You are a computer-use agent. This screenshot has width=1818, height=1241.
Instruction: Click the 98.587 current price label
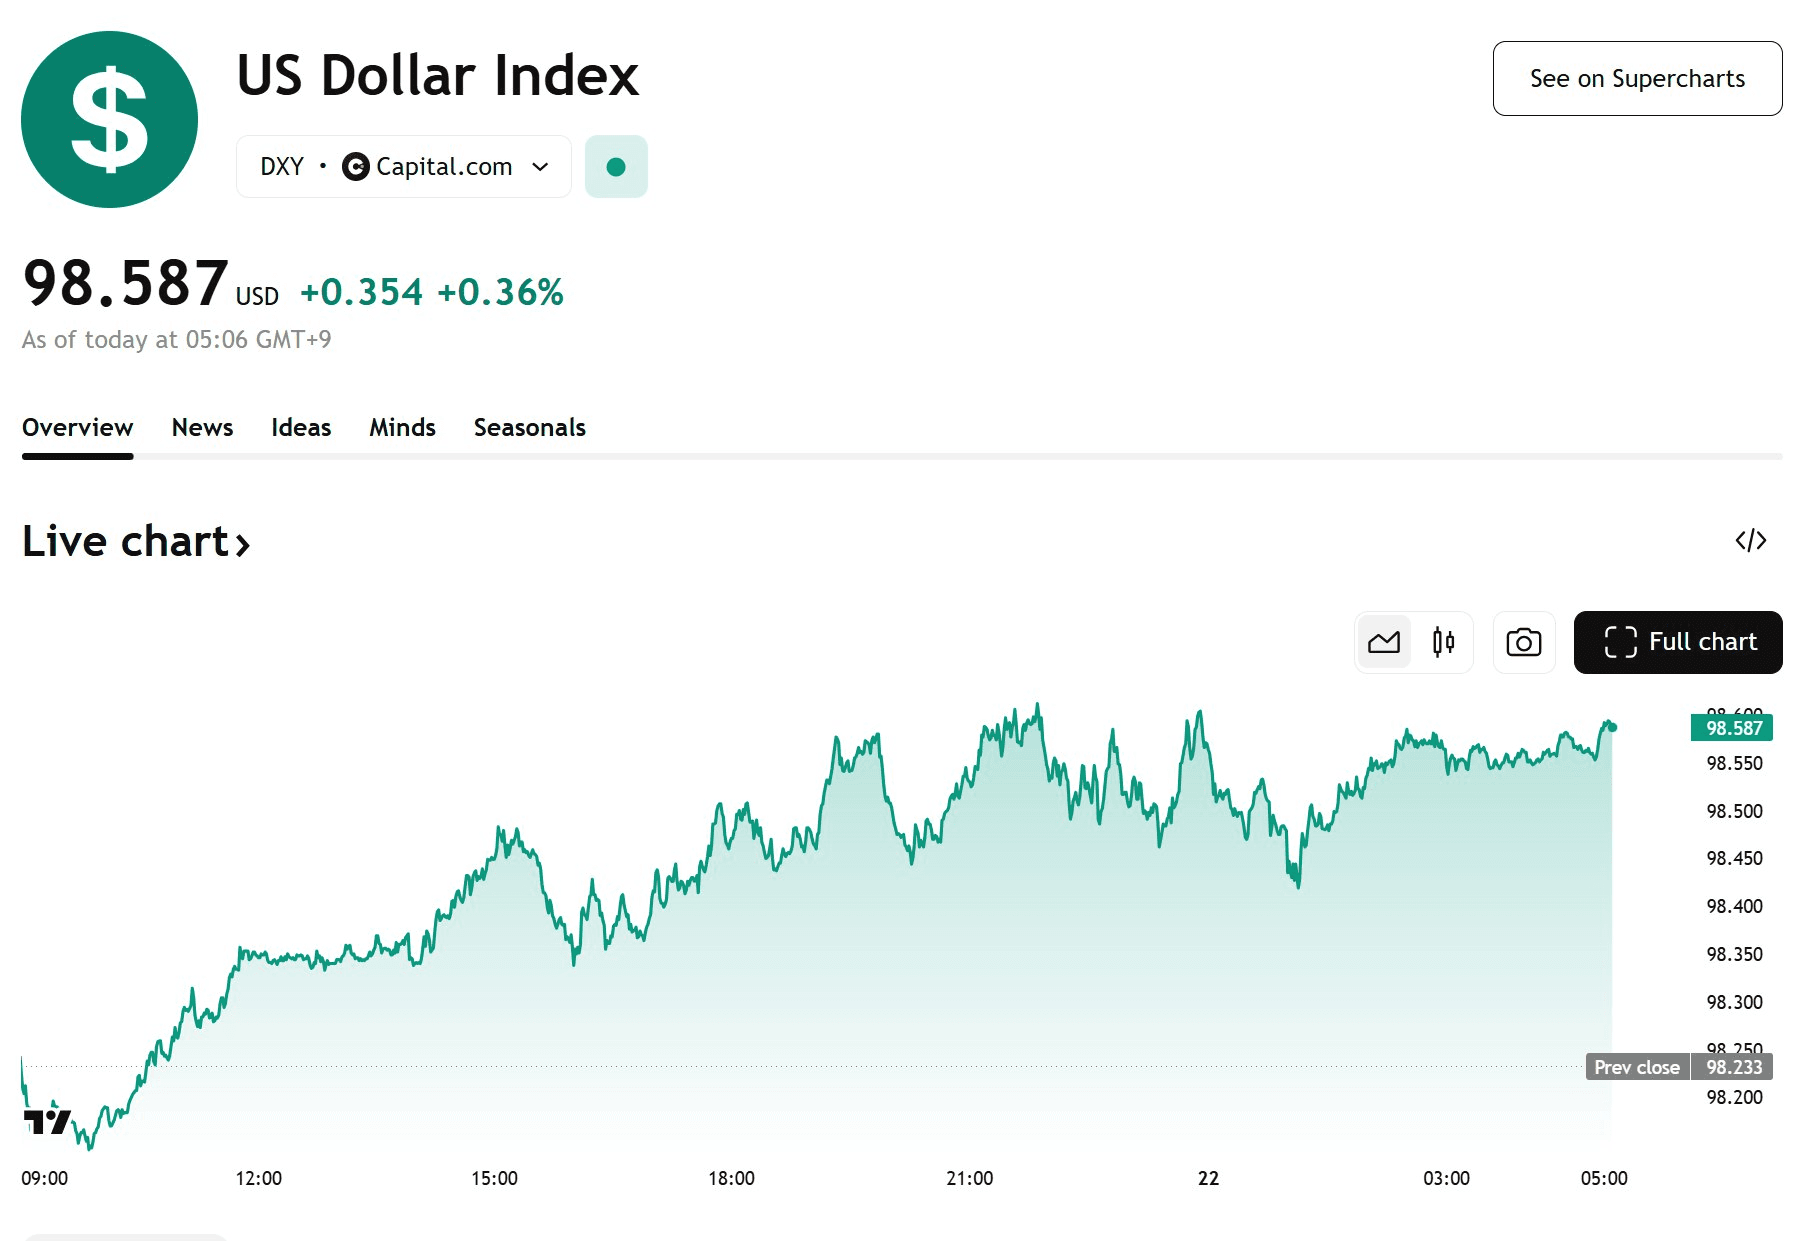point(1731,728)
